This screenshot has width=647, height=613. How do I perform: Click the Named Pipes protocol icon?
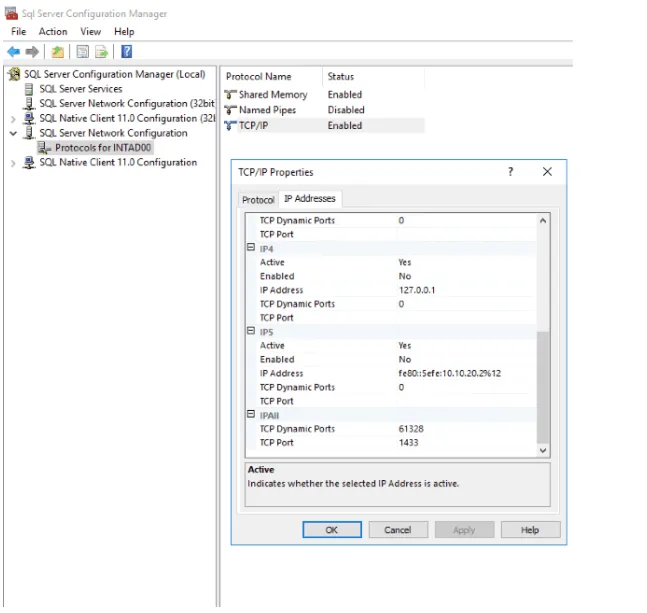click(230, 110)
